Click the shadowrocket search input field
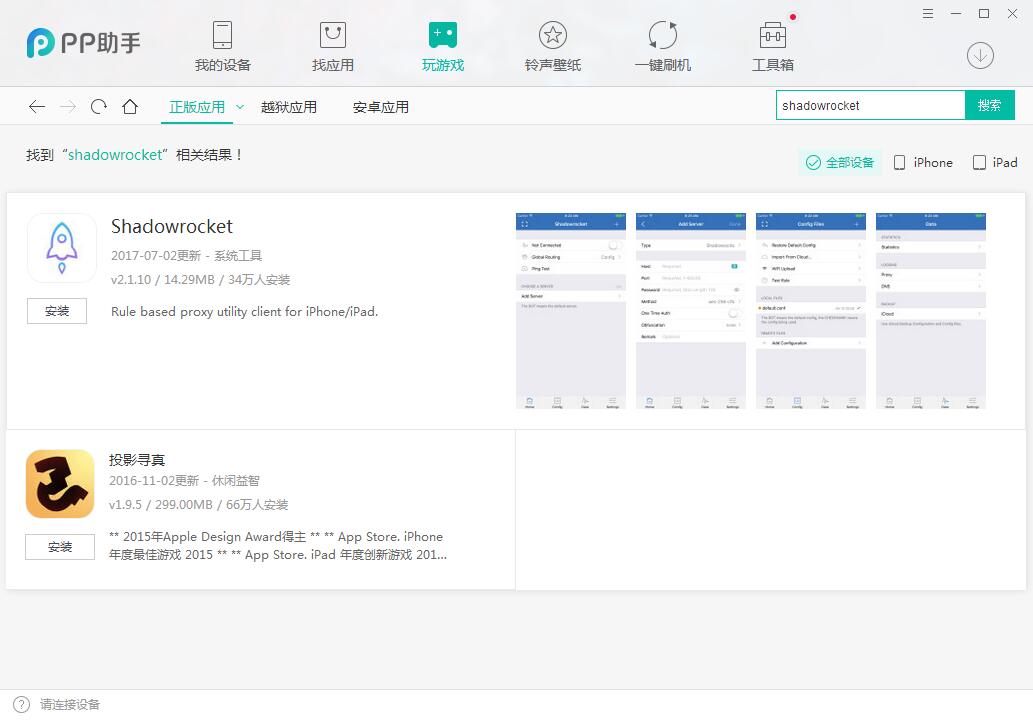Viewport: 1033px width, 720px height. 870,105
